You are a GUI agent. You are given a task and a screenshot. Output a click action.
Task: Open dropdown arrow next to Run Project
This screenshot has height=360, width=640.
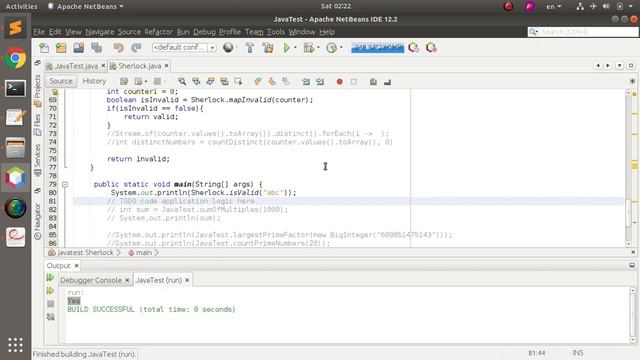[x=295, y=48]
